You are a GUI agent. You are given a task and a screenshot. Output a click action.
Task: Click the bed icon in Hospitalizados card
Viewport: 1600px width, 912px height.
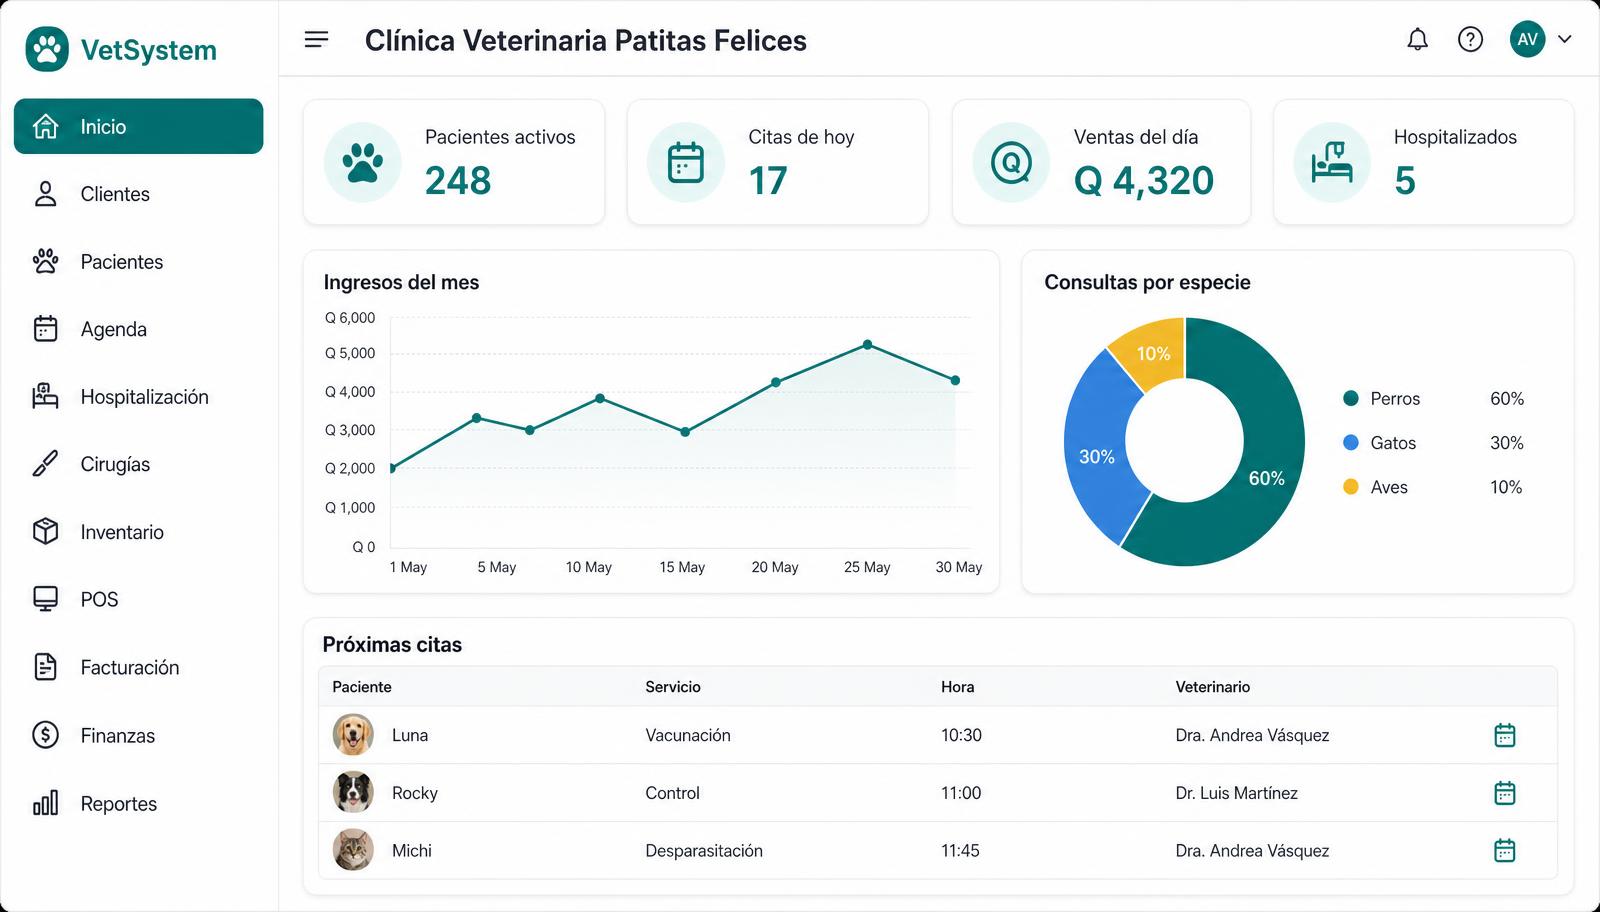[x=1332, y=162]
